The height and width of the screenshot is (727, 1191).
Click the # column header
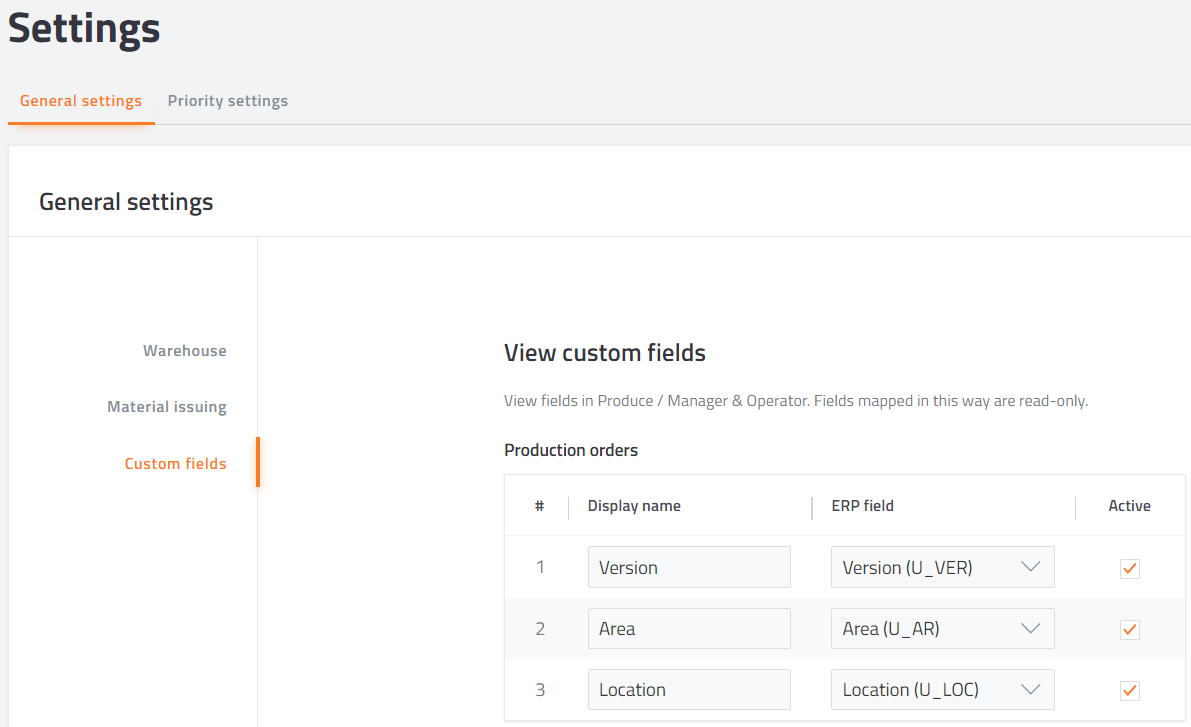(539, 506)
